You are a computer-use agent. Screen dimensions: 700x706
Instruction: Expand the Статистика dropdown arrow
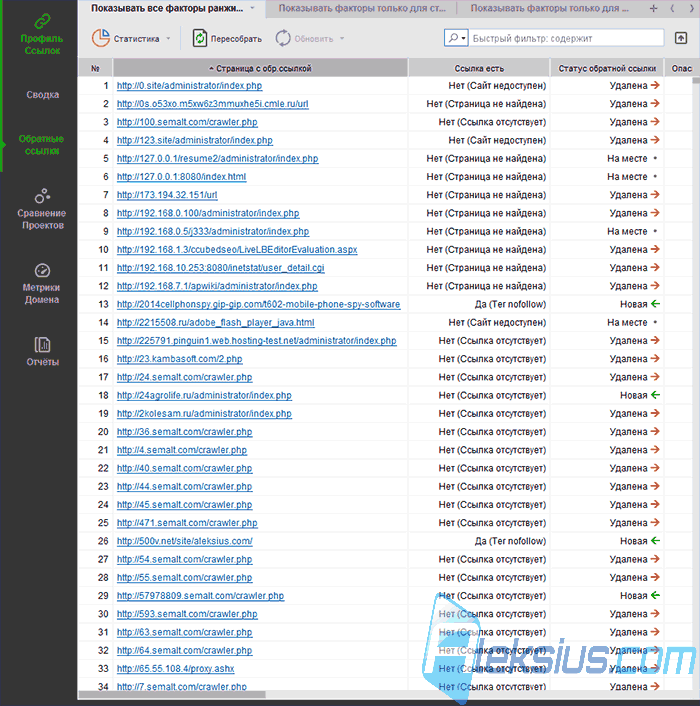coord(168,39)
